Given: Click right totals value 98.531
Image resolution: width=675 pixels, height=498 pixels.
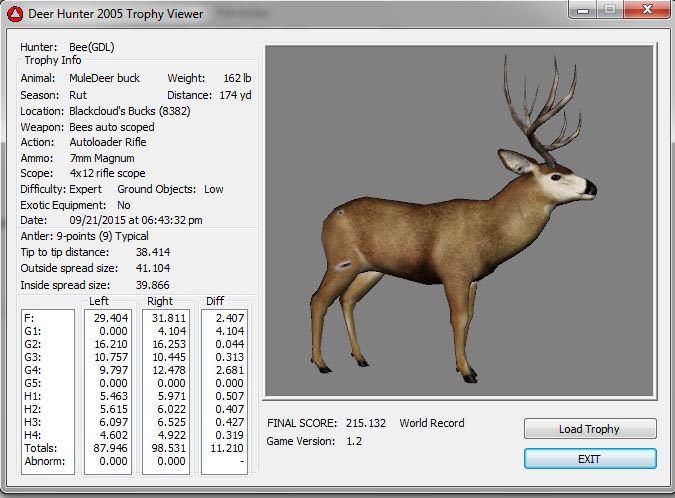Looking at the screenshot, I should click(x=169, y=448).
